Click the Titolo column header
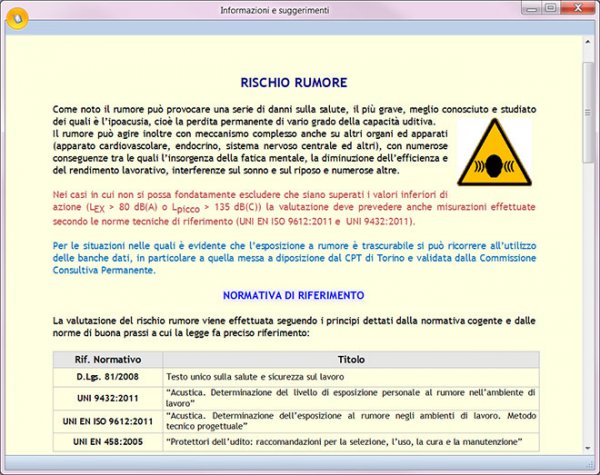Screen dimensions: 600x475 point(350,358)
